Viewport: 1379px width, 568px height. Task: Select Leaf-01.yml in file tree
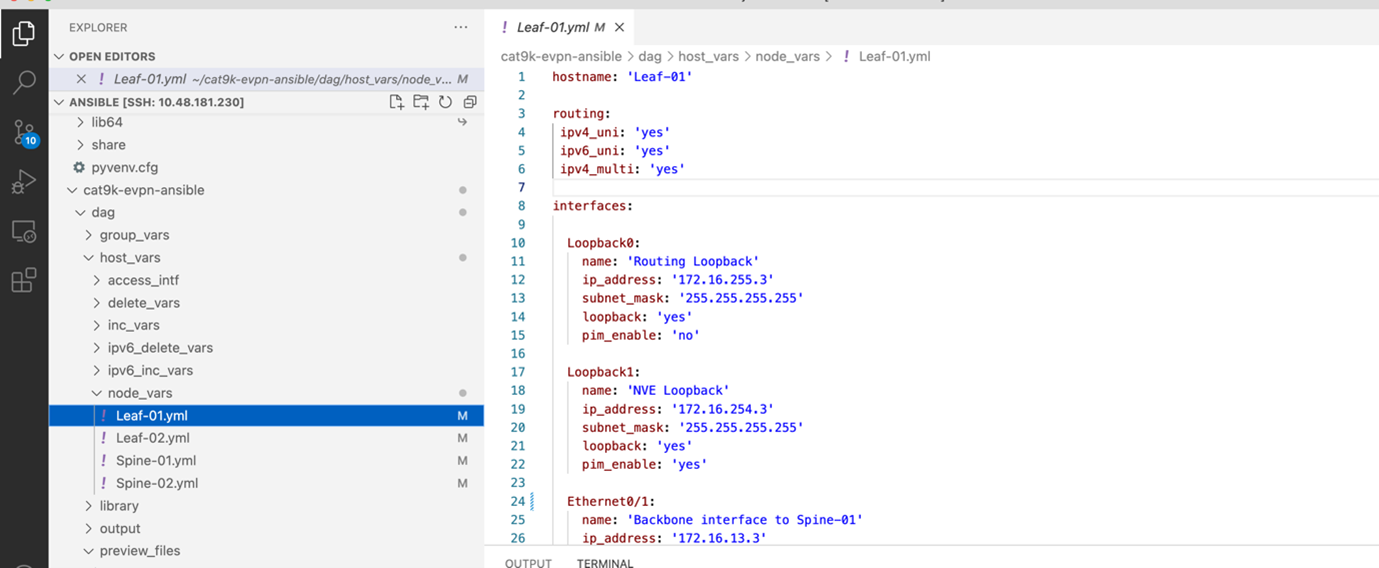click(266, 415)
